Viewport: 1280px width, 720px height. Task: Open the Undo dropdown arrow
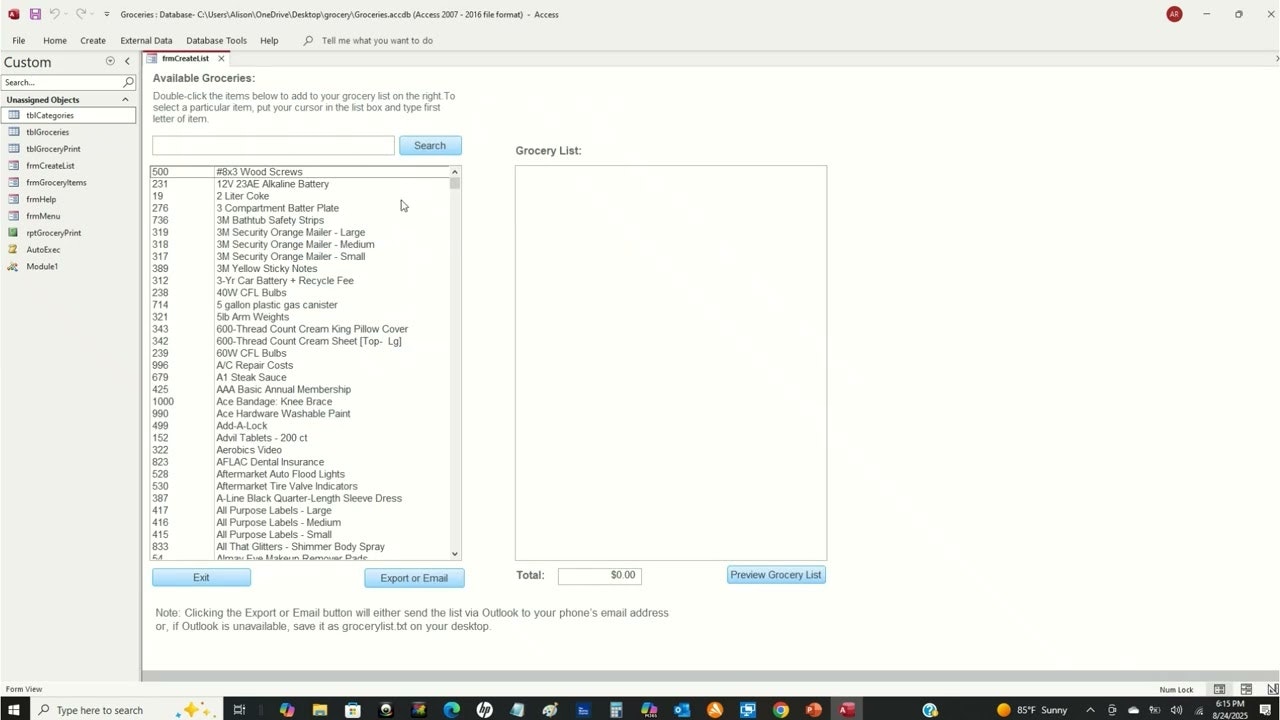pyautogui.click(x=68, y=14)
